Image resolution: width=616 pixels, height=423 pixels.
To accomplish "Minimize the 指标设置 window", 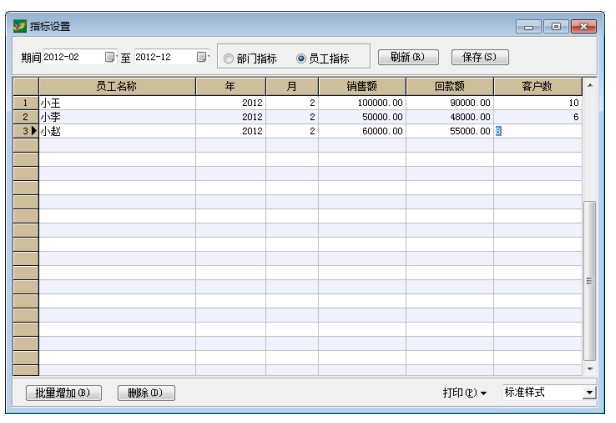I will click(x=528, y=27).
